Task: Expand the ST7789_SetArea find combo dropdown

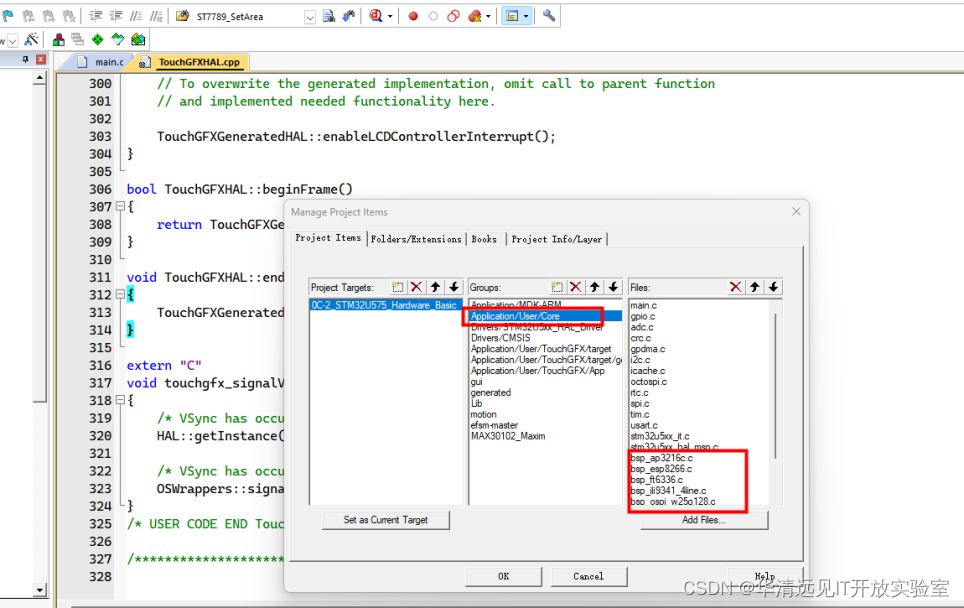Action: pyautogui.click(x=310, y=17)
